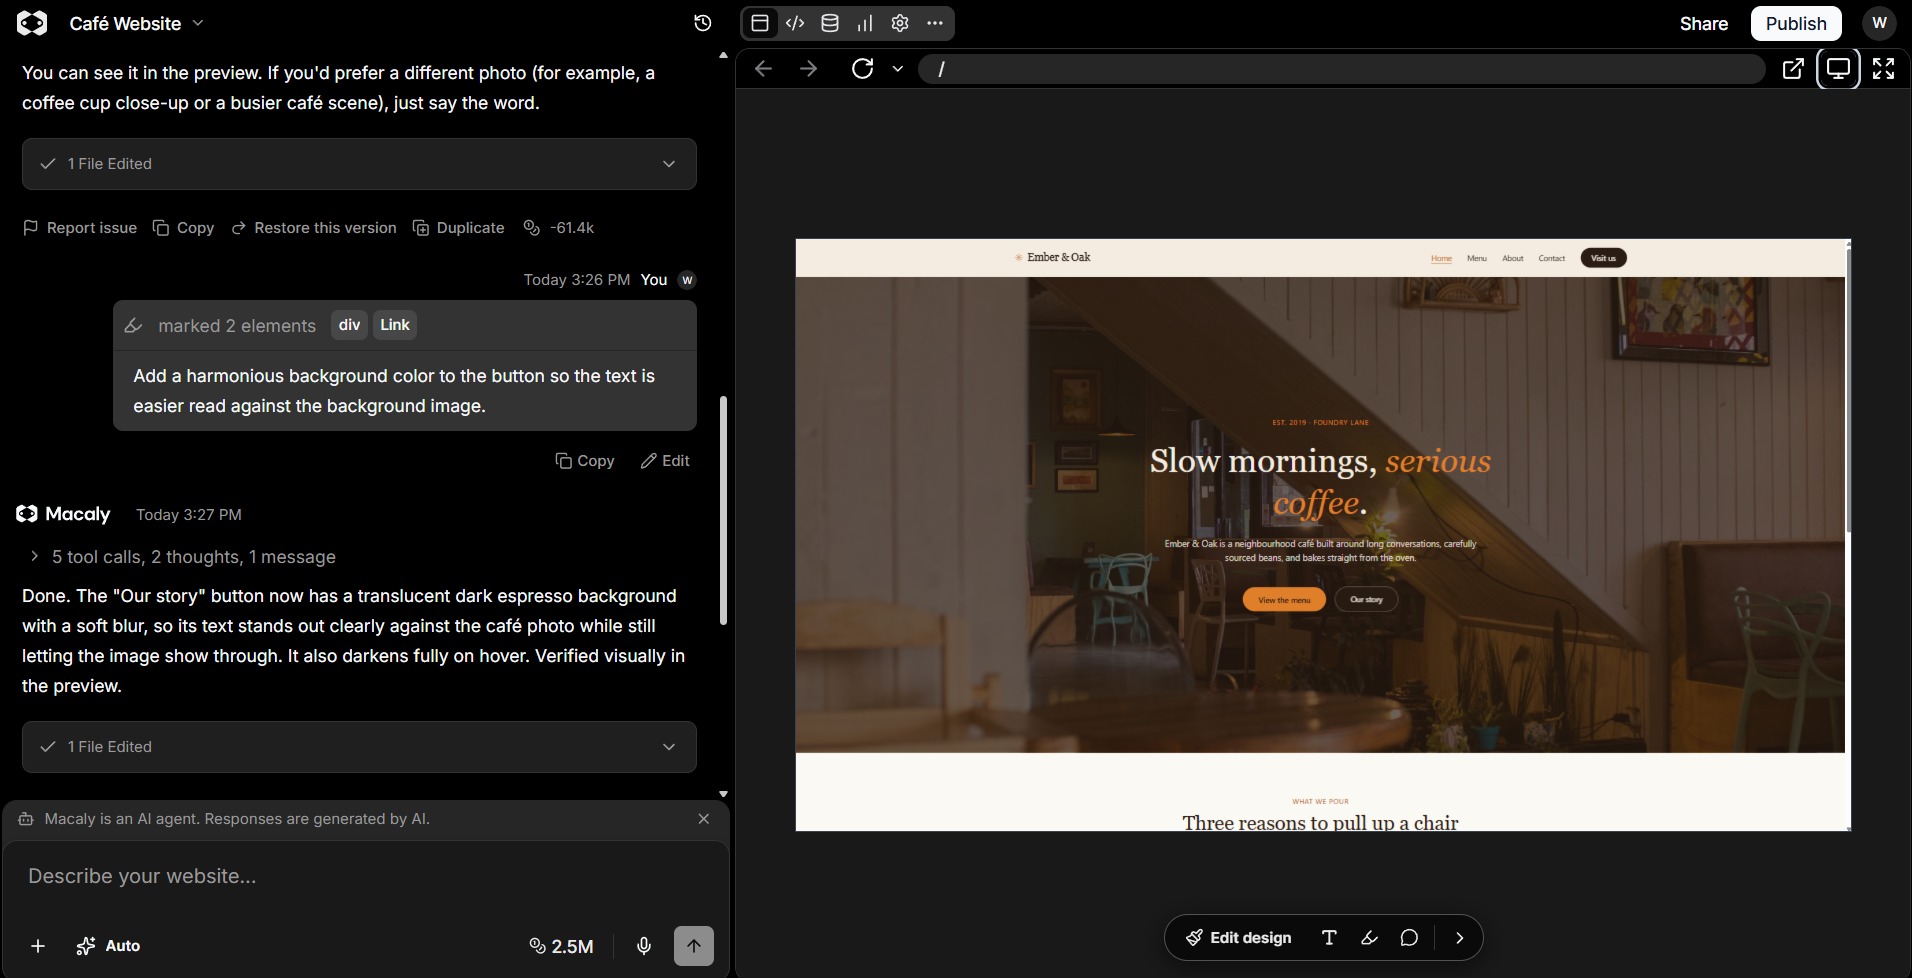Click Menu in the preview navigation
Screen dimensions: 1912x978
tap(1477, 258)
